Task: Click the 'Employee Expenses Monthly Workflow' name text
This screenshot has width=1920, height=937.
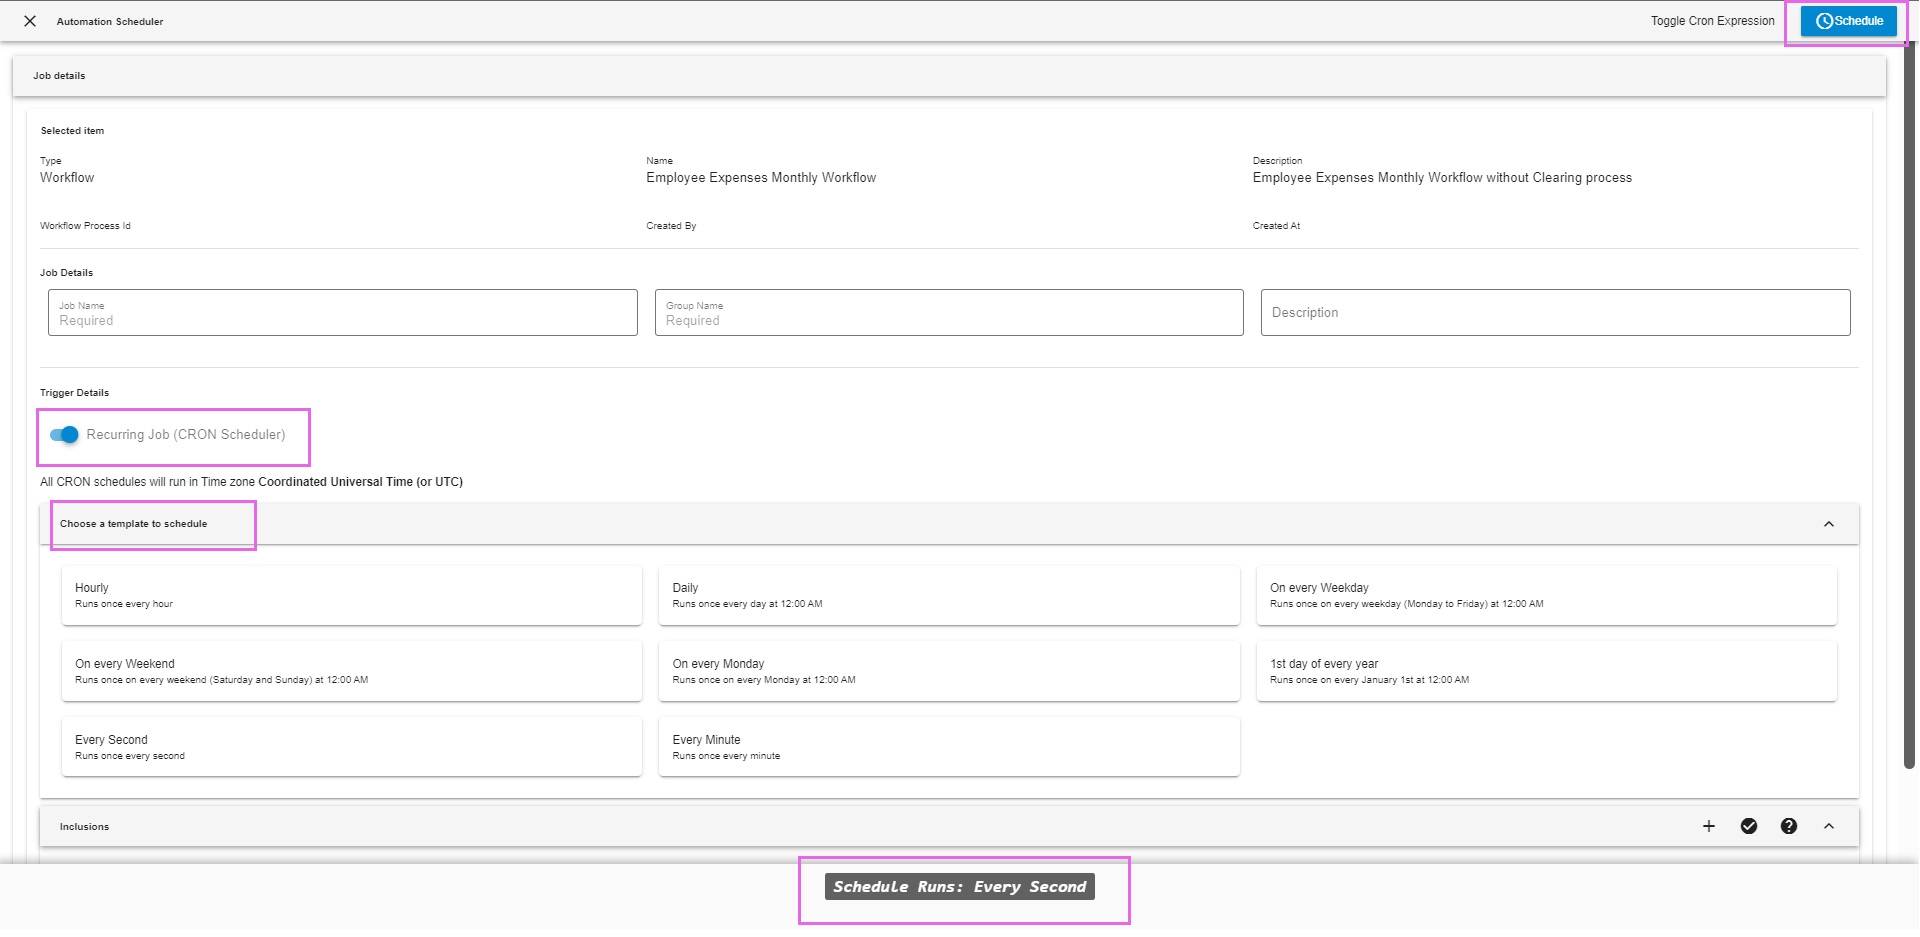Action: point(761,178)
